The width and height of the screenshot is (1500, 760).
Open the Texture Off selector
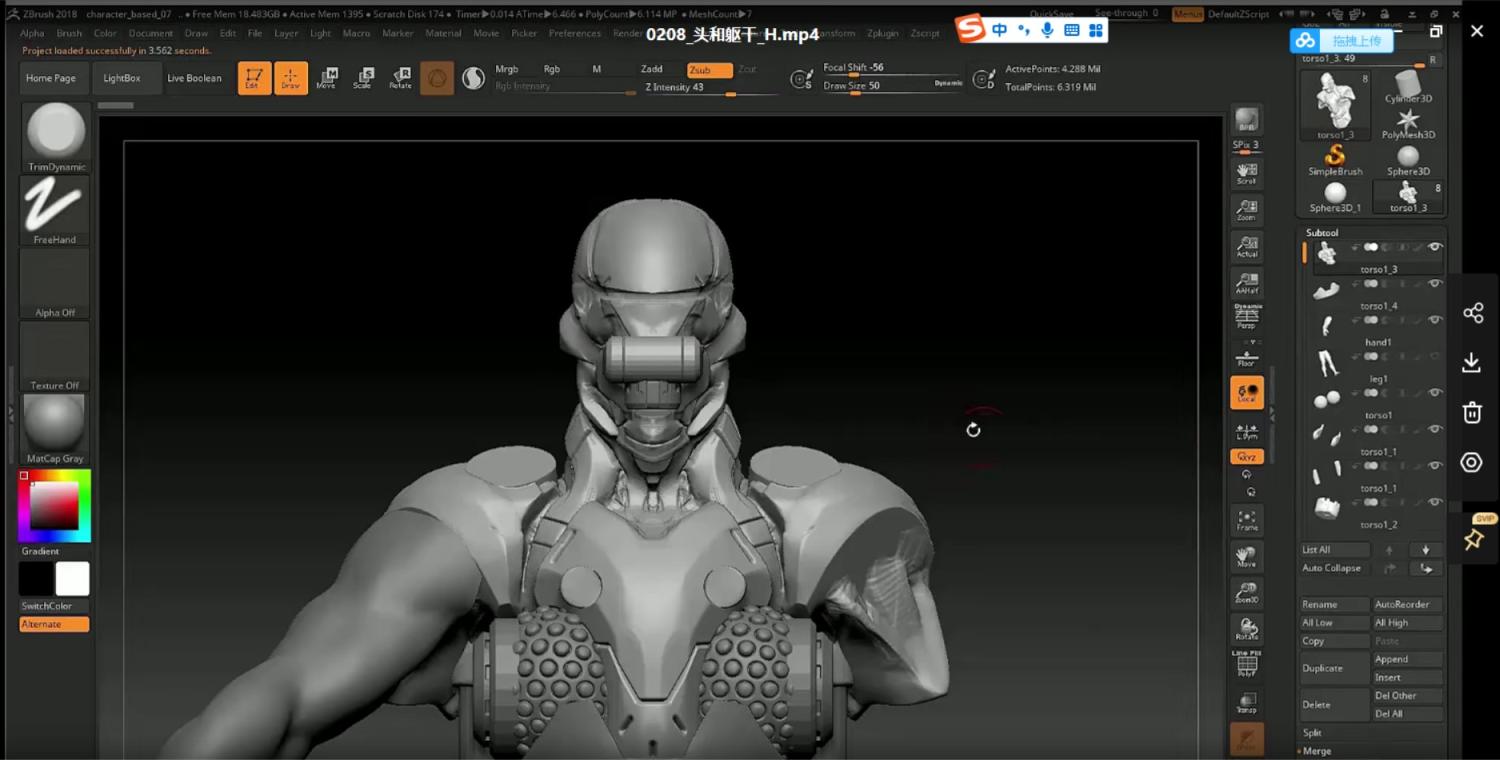pos(56,357)
